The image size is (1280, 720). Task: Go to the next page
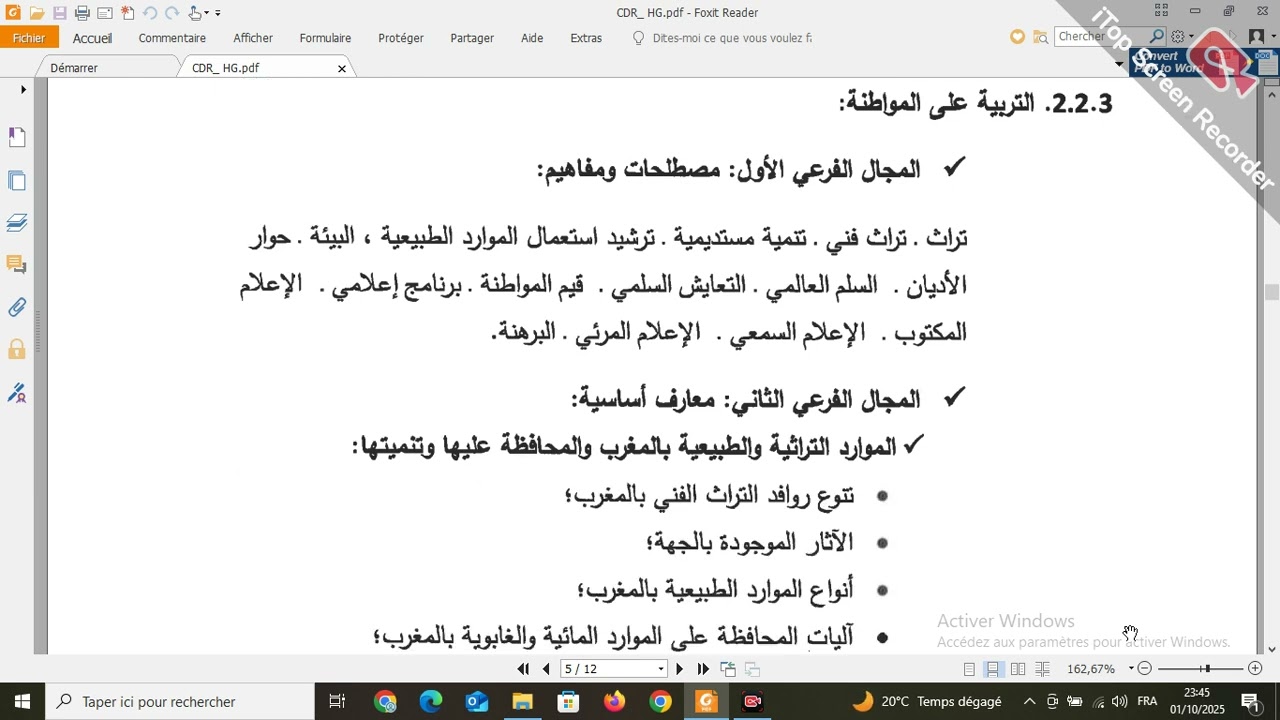(x=680, y=669)
